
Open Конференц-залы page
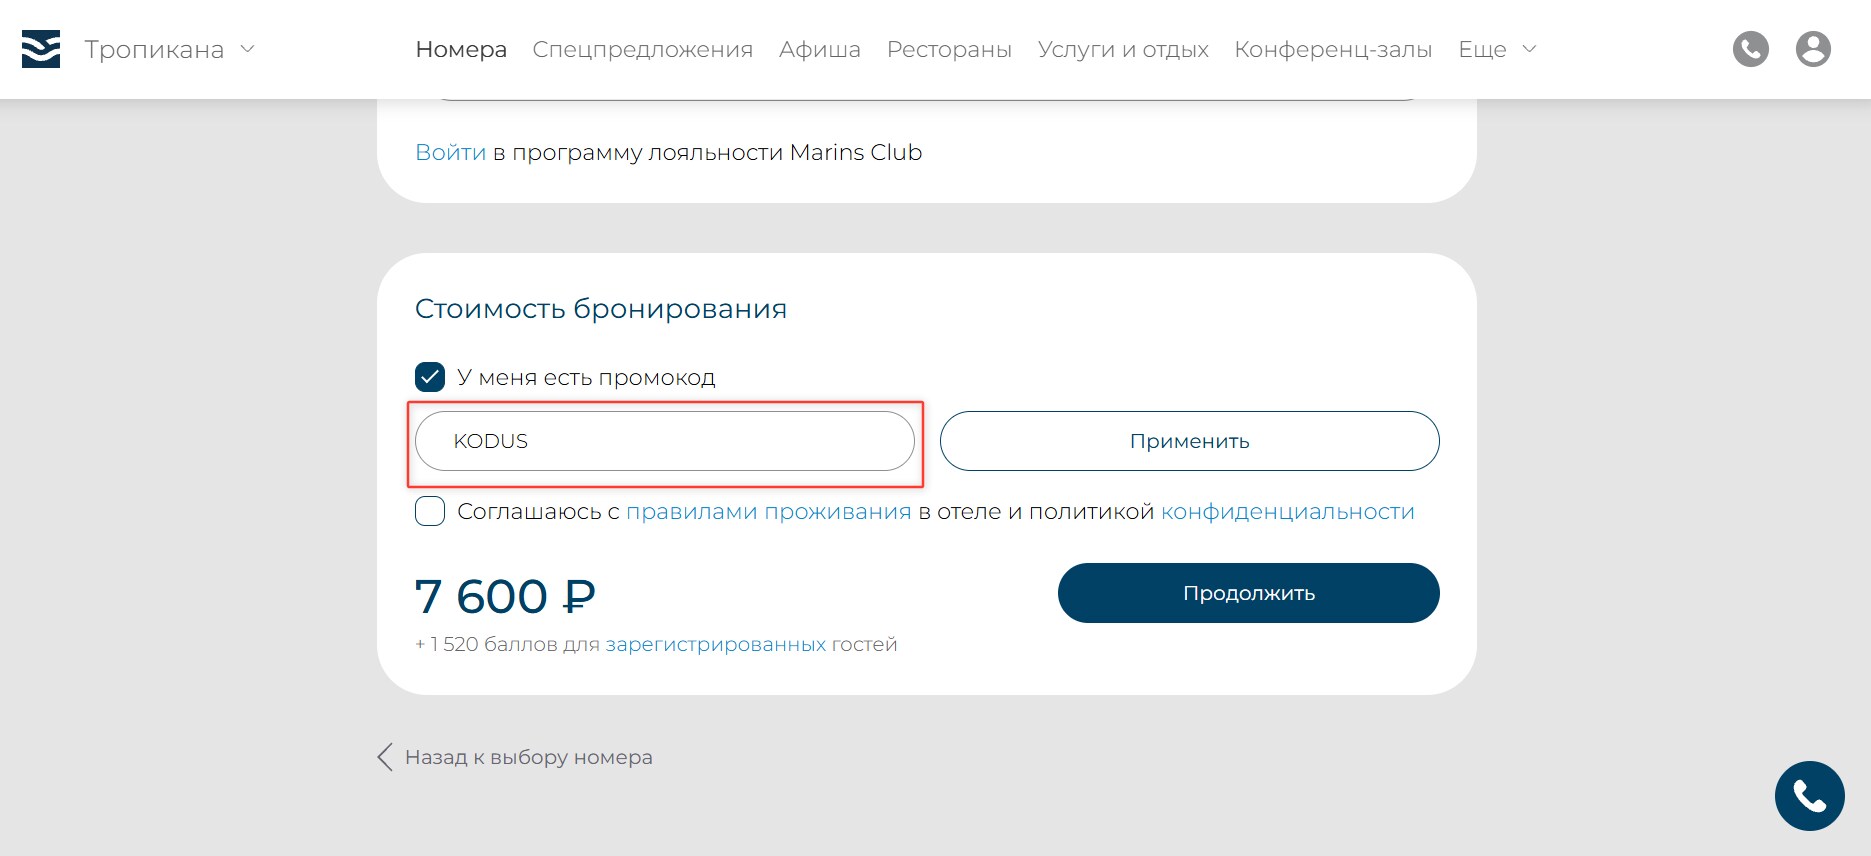click(1333, 50)
